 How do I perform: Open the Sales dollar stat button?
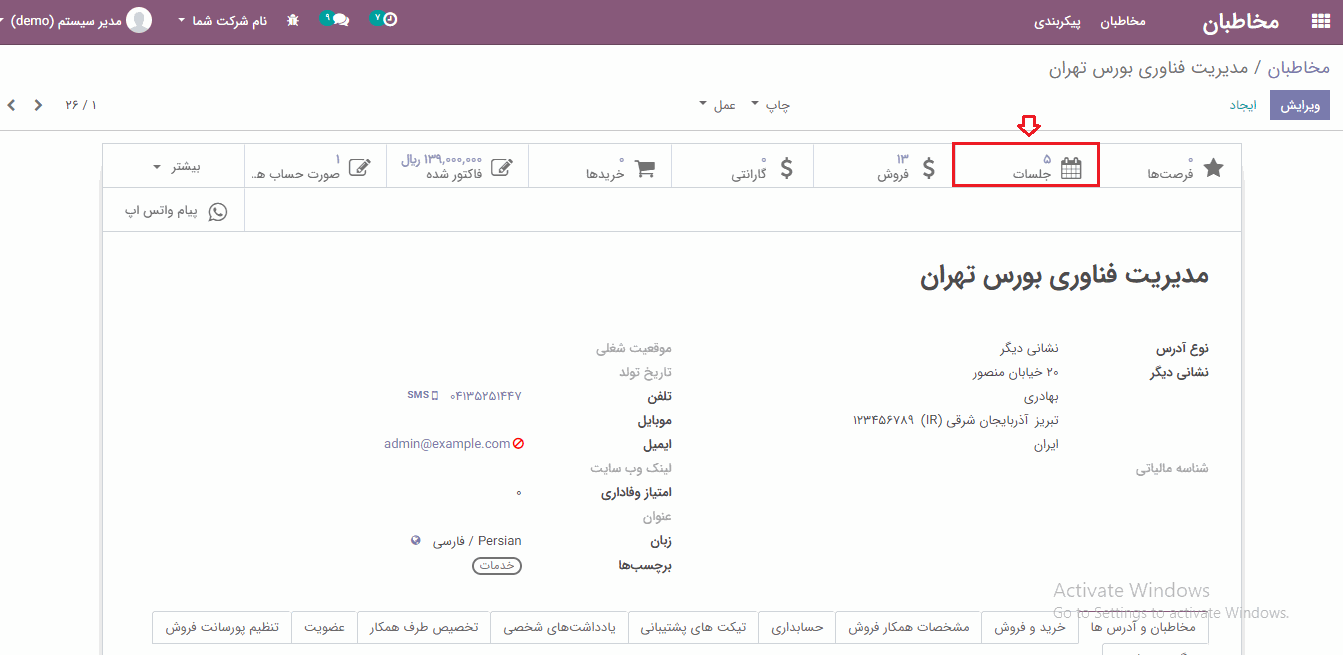884,166
